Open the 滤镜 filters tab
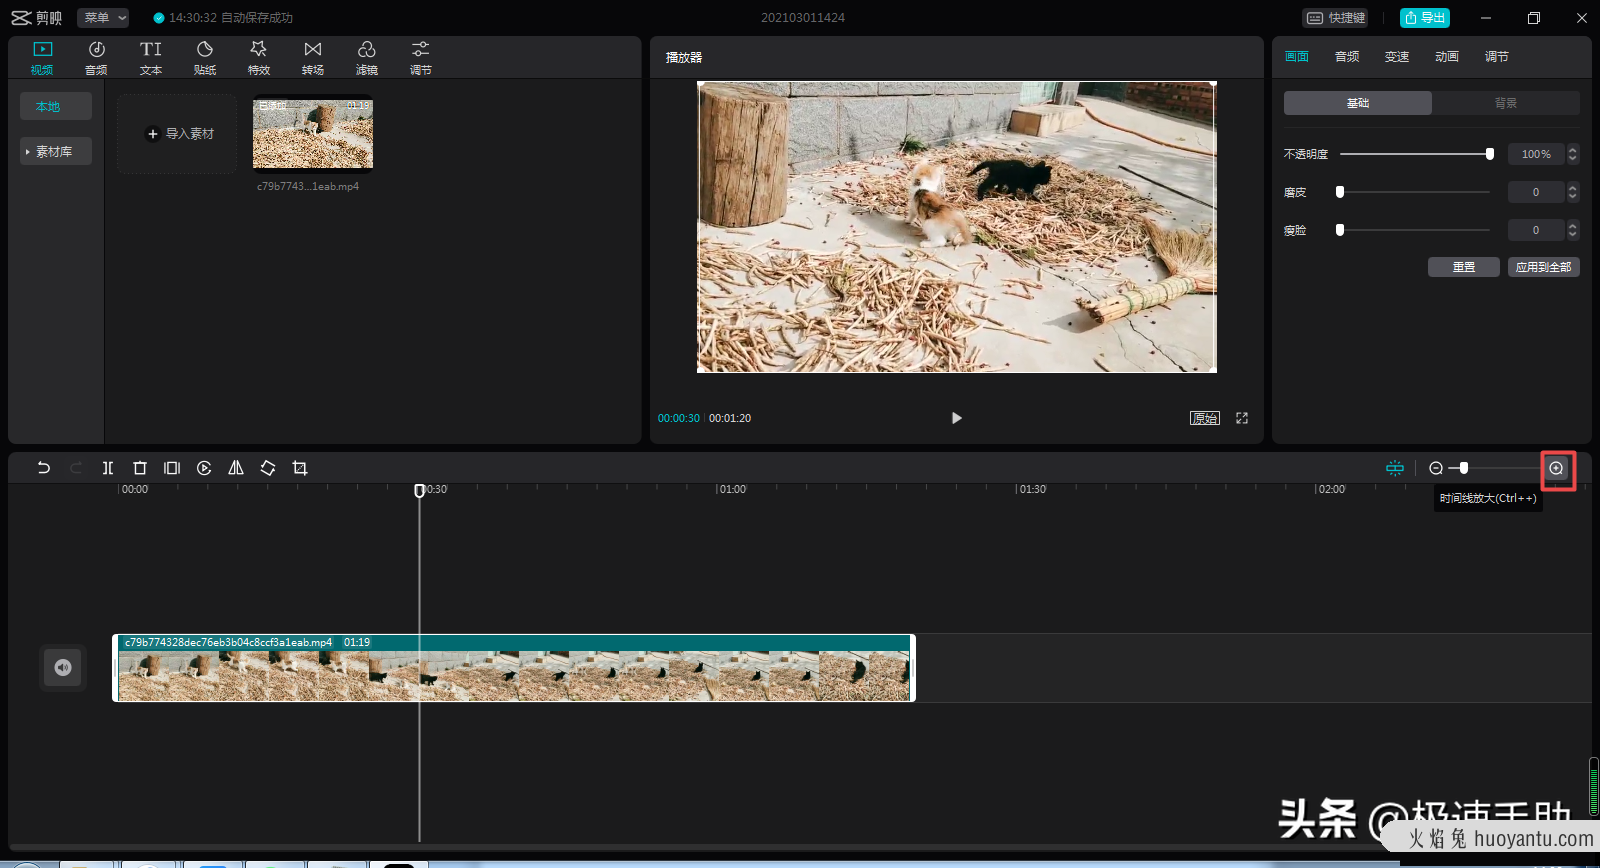 click(367, 58)
